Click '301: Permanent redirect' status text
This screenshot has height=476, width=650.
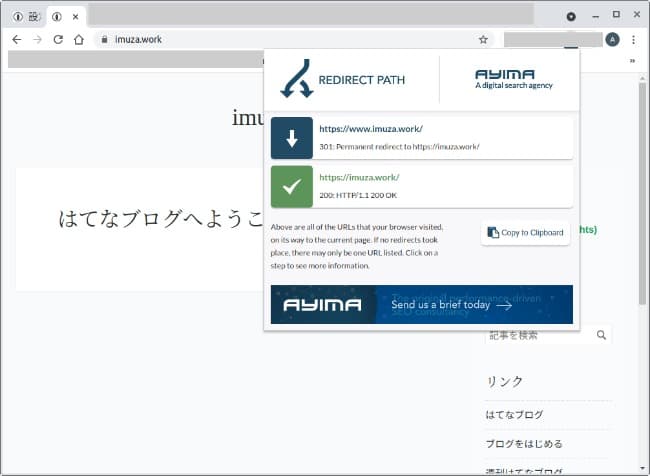click(399, 147)
